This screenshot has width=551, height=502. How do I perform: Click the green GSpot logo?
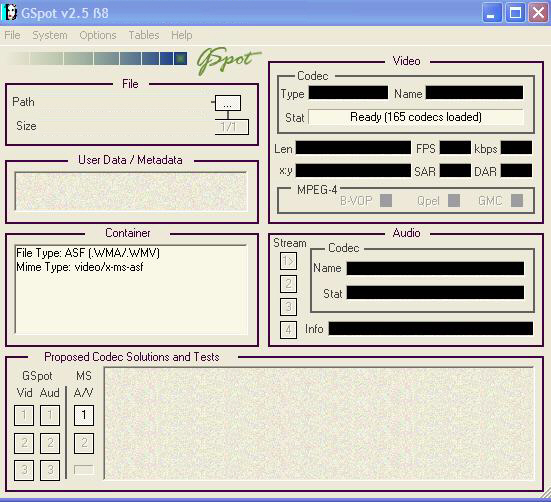(x=228, y=60)
